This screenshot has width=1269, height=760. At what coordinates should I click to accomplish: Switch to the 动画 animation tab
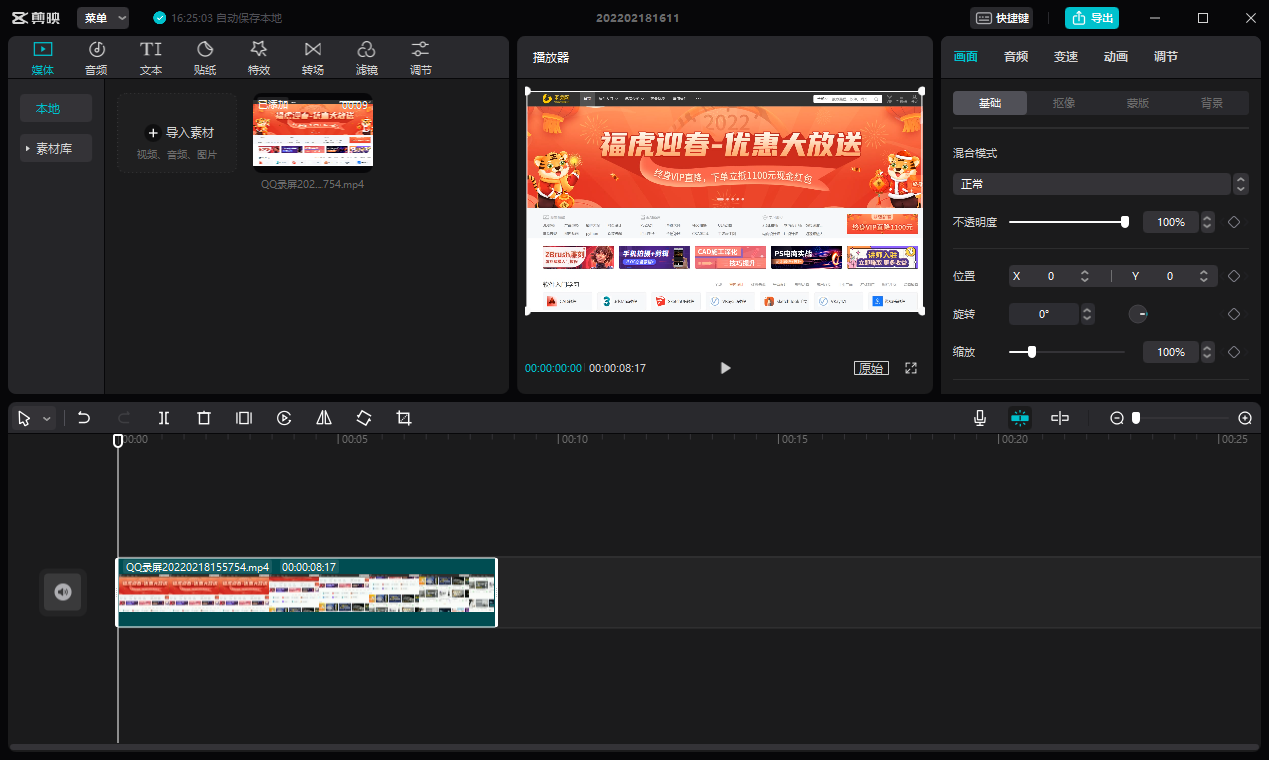(1116, 57)
